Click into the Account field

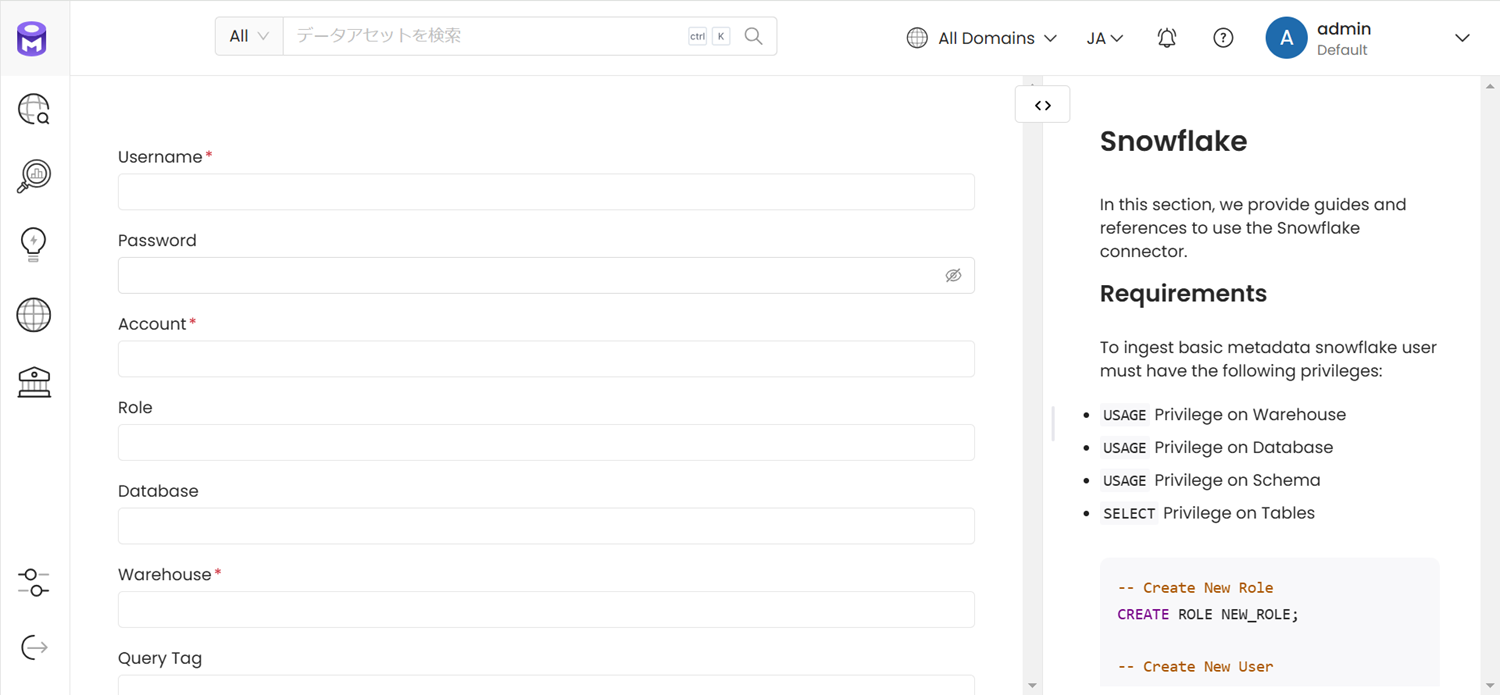[546, 359]
